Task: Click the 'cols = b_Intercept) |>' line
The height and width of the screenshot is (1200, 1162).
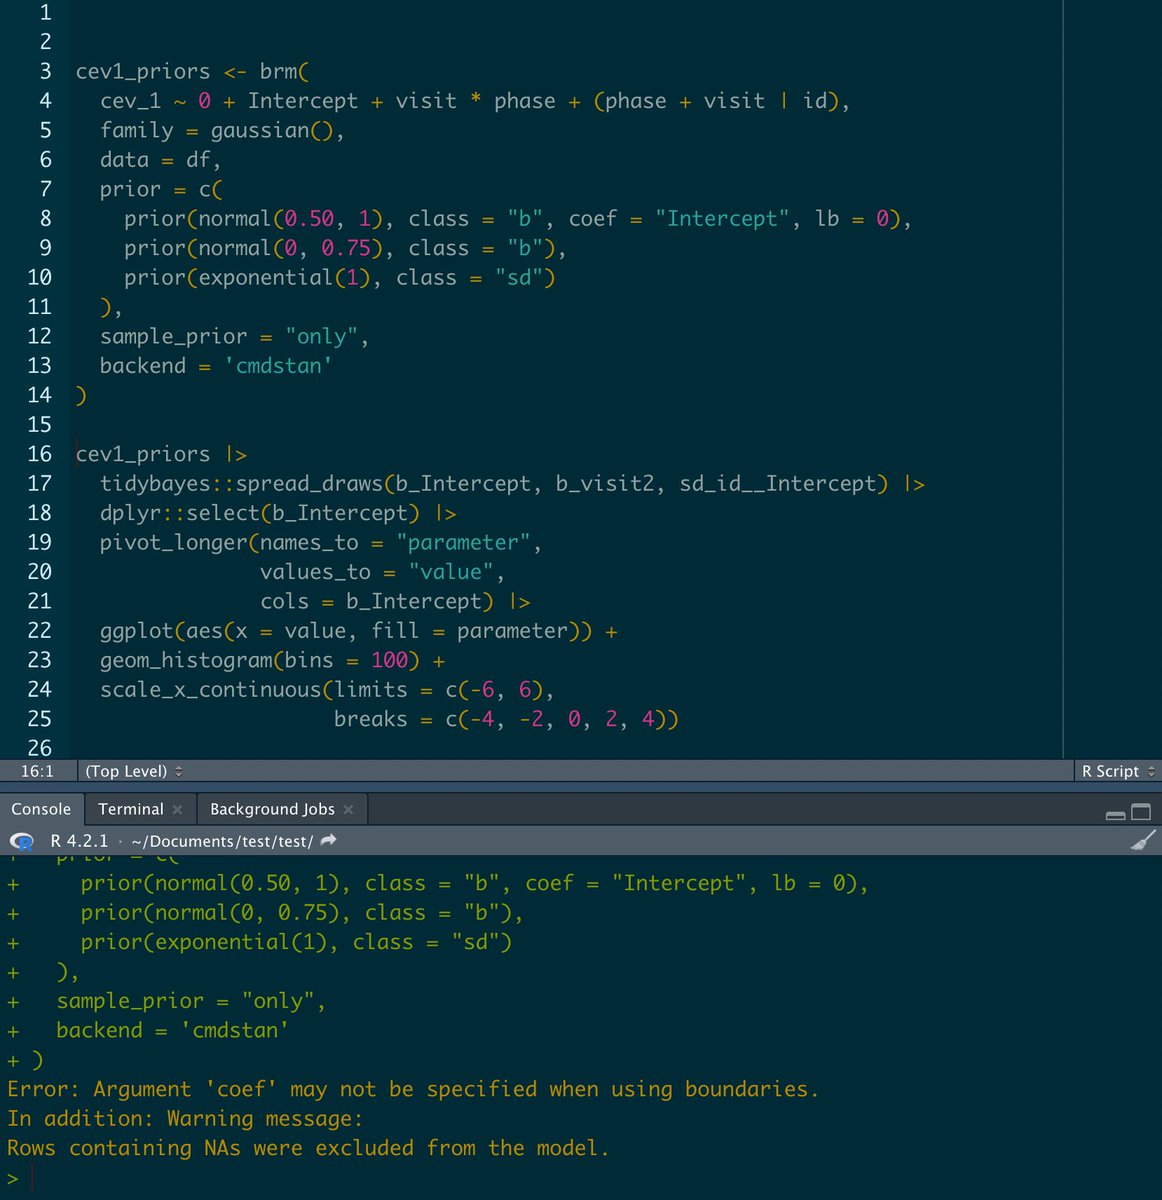Action: coord(395,601)
